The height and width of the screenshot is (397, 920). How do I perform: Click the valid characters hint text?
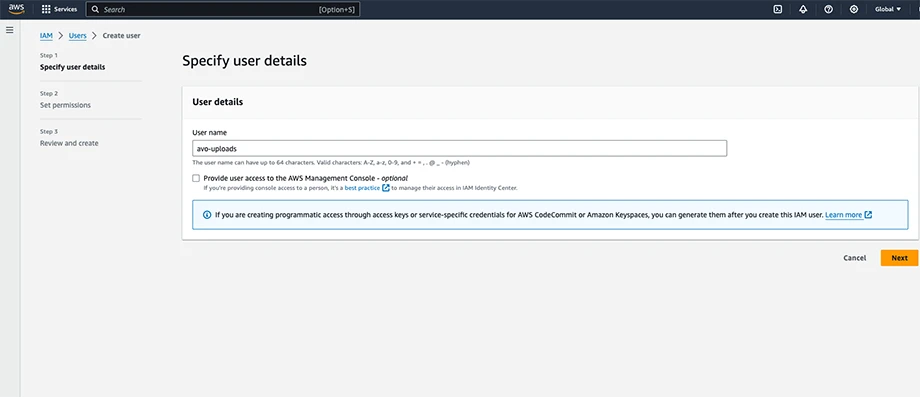(330, 162)
